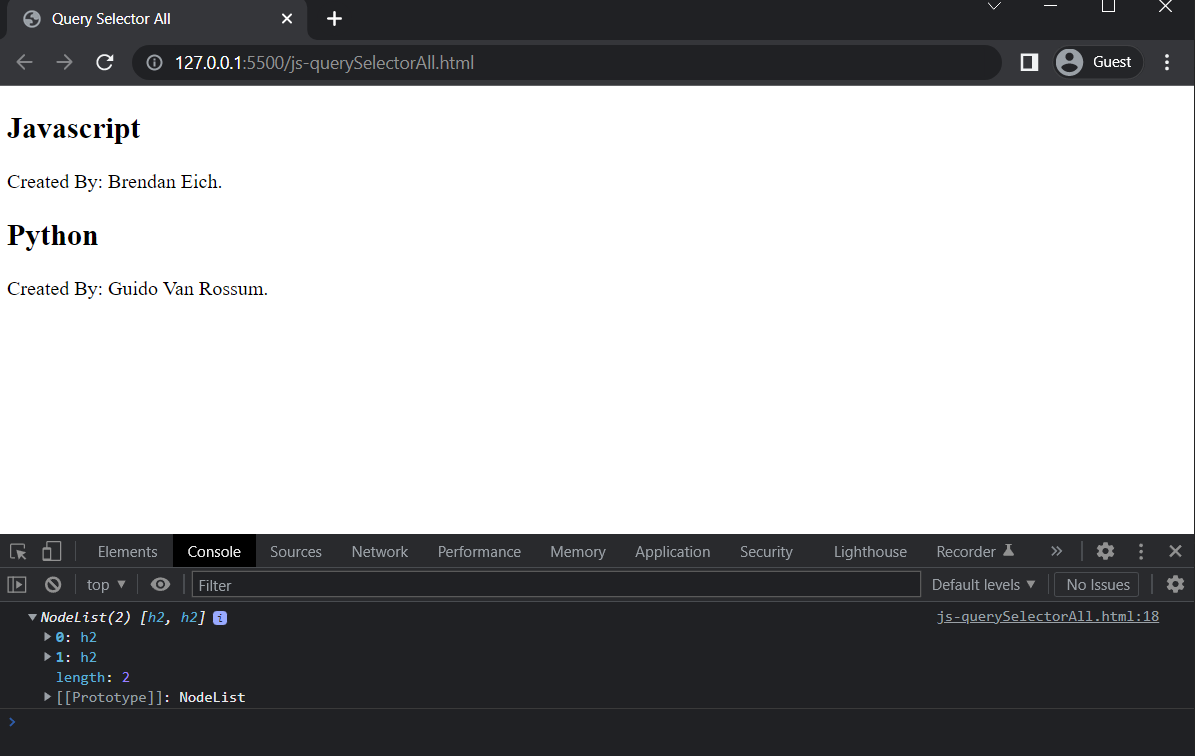The height and width of the screenshot is (756, 1195).
Task: Close the Query Selector All tab
Action: pos(287,19)
